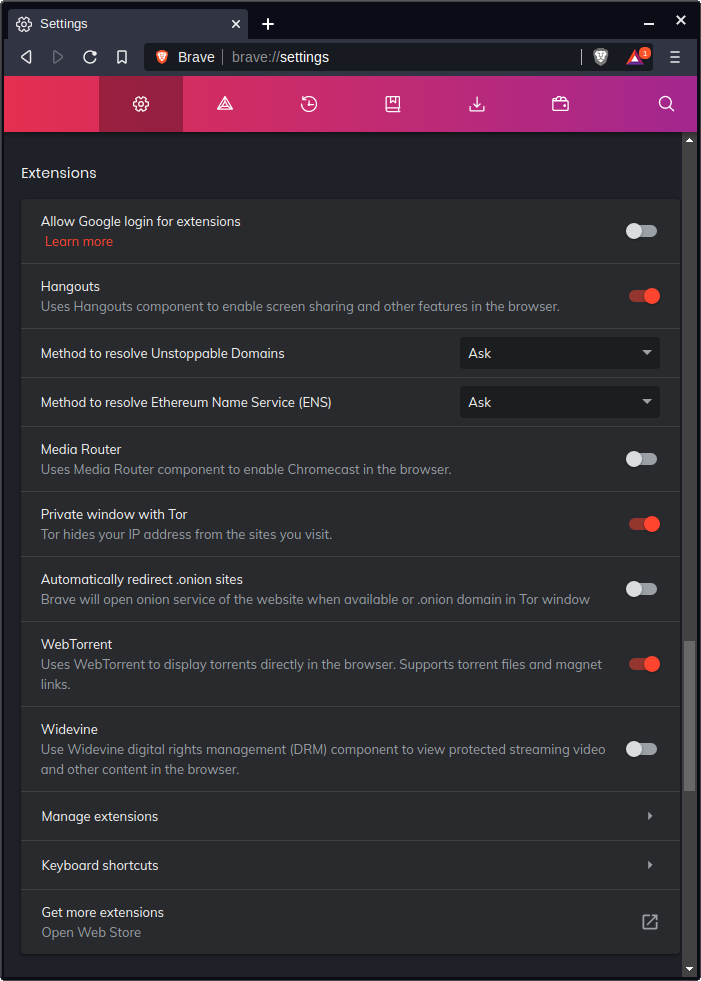The width and height of the screenshot is (701, 981).
Task: Open the History icon in settings navigation
Action: point(309,104)
